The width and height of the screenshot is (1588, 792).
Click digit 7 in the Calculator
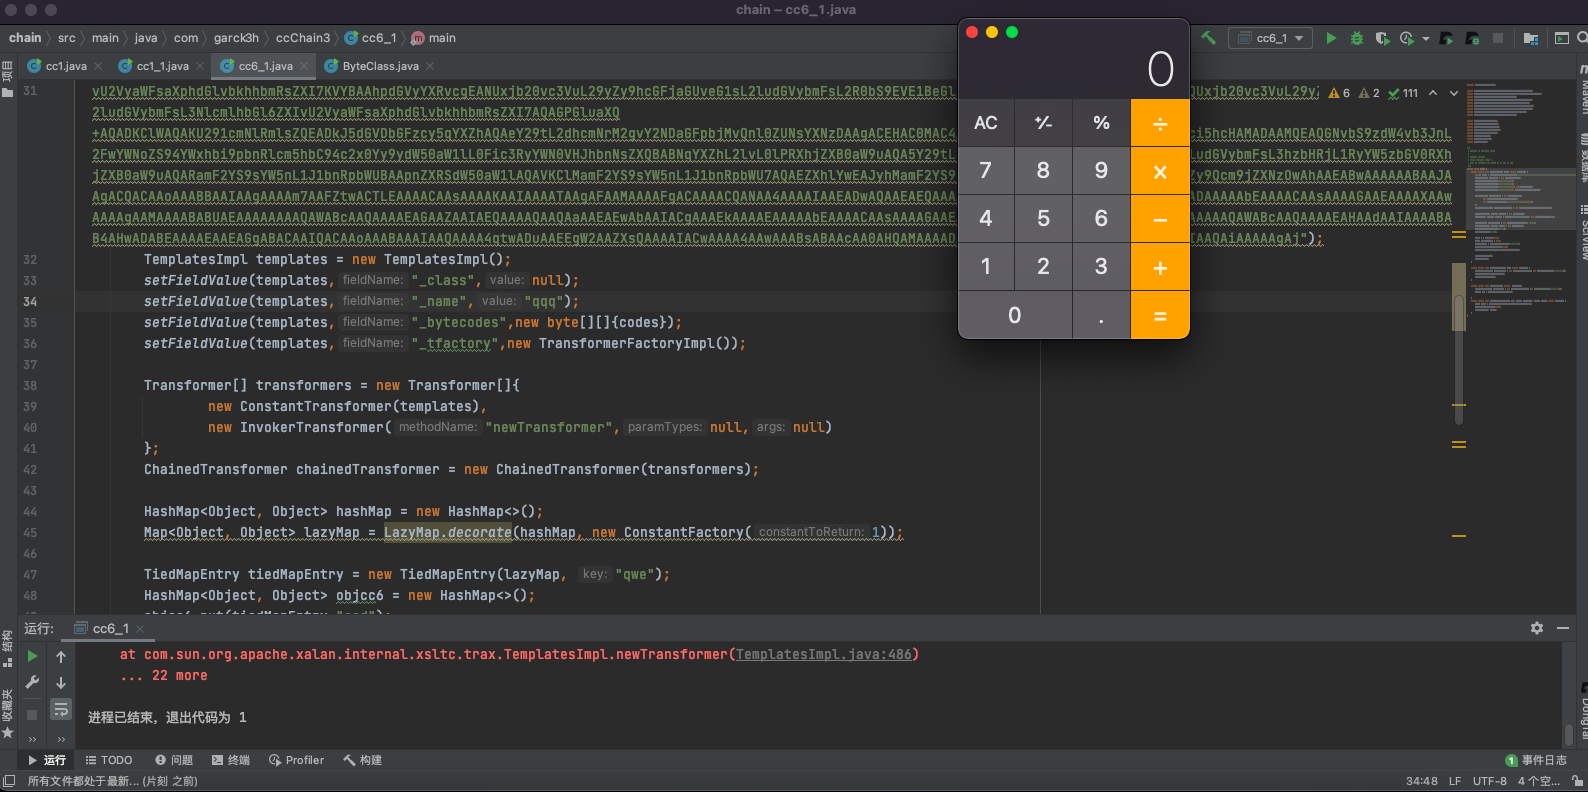[986, 171]
